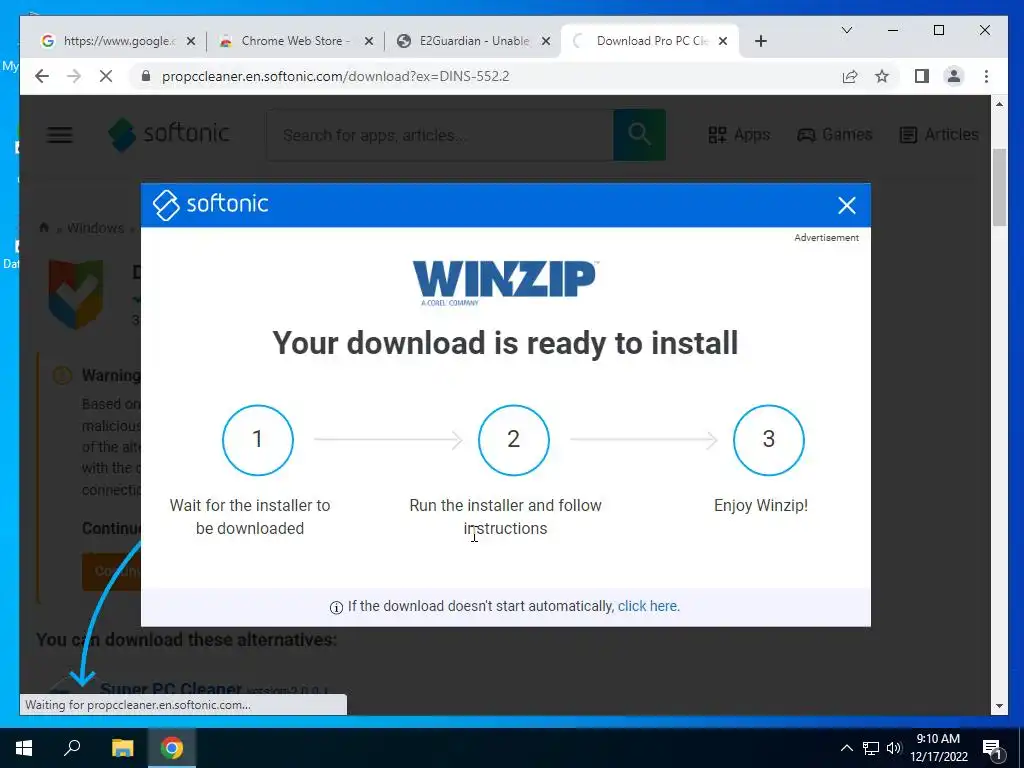Open the notification center icon
This screenshot has height=768, width=1024.
click(x=992, y=749)
